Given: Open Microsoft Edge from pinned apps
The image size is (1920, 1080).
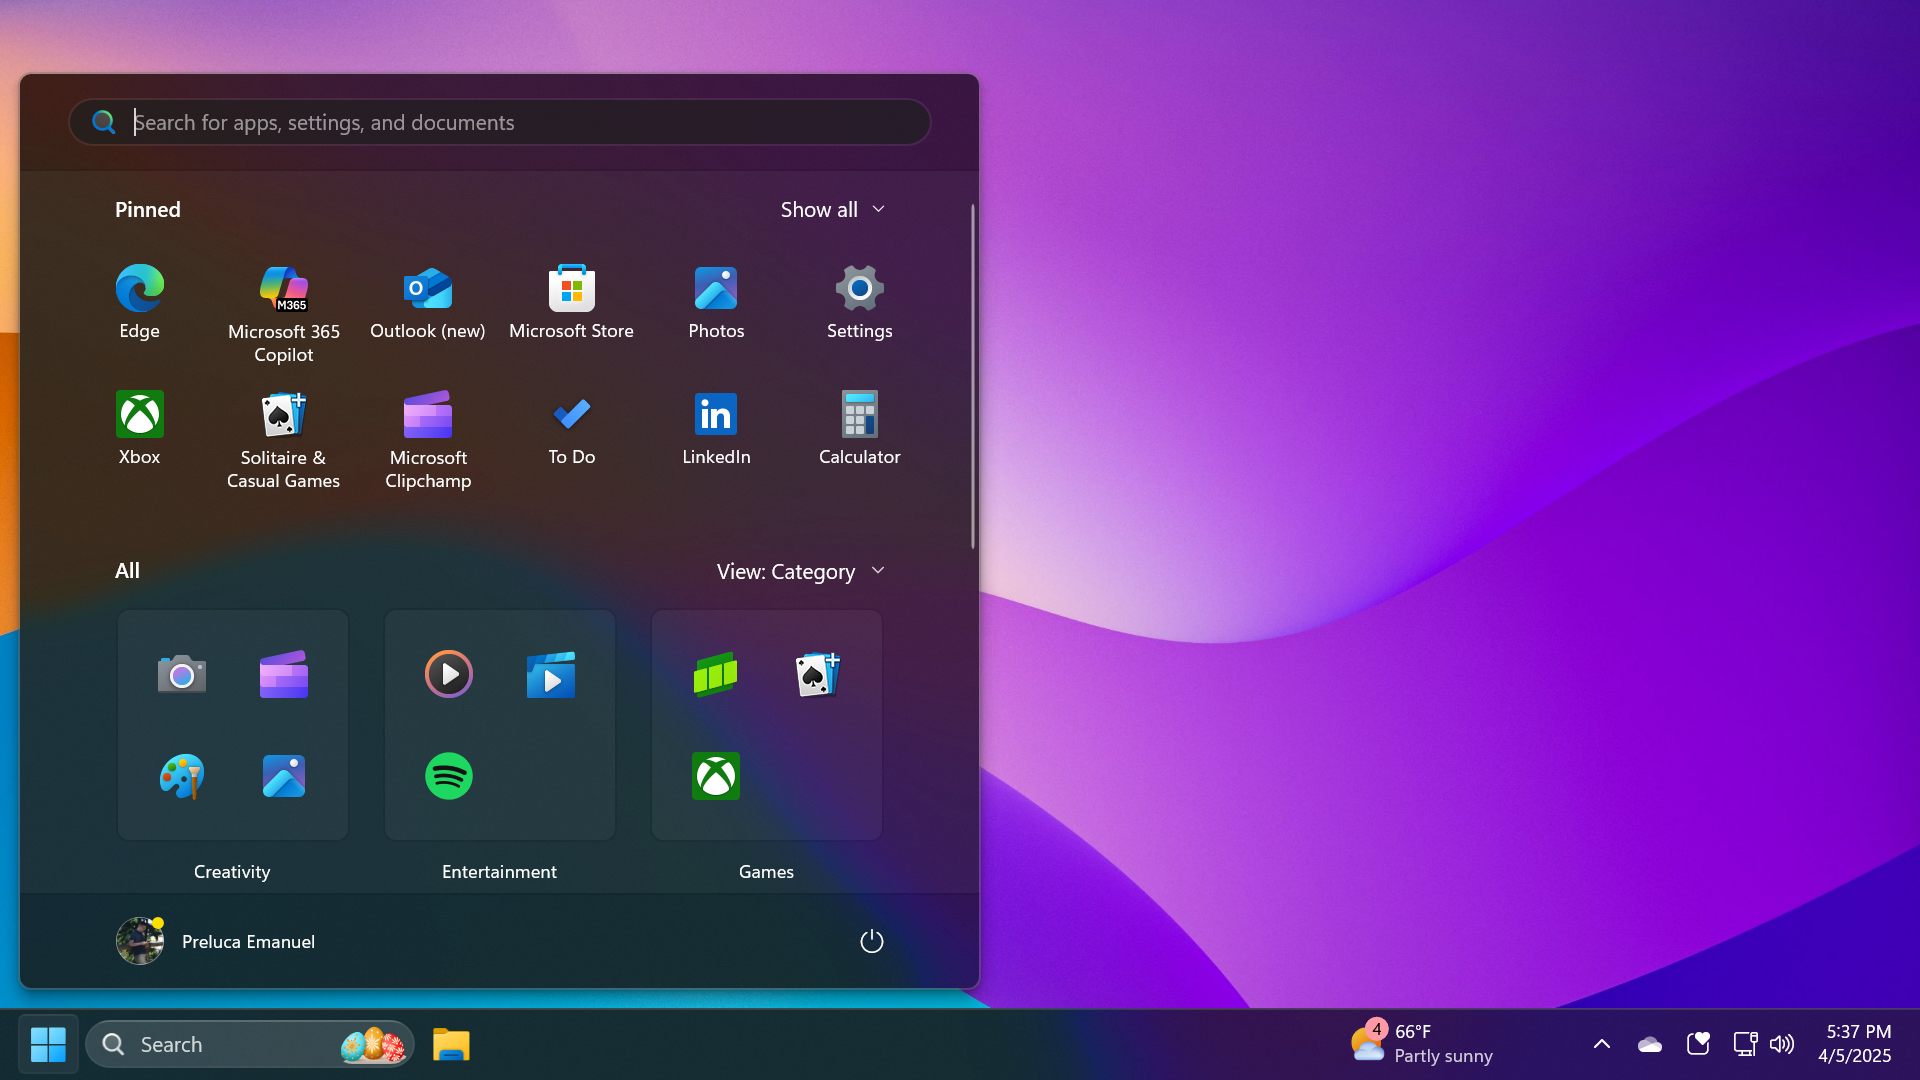Looking at the screenshot, I should tap(139, 300).
